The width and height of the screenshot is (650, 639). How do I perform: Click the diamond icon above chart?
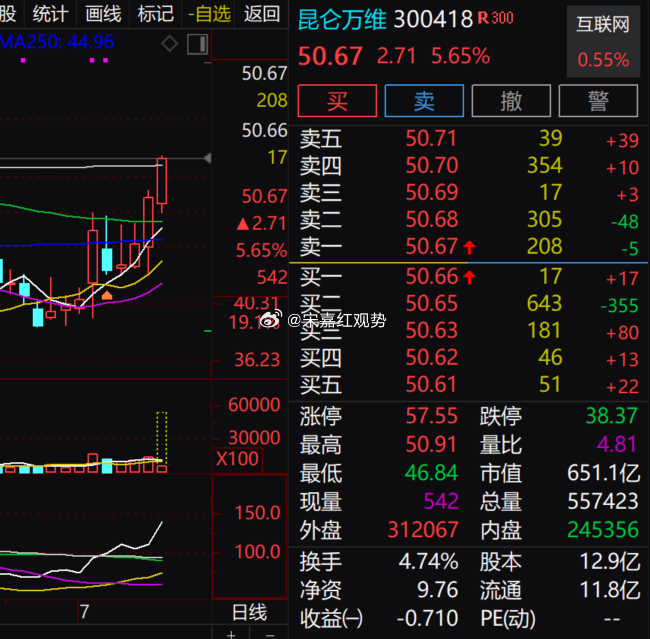(x=170, y=43)
